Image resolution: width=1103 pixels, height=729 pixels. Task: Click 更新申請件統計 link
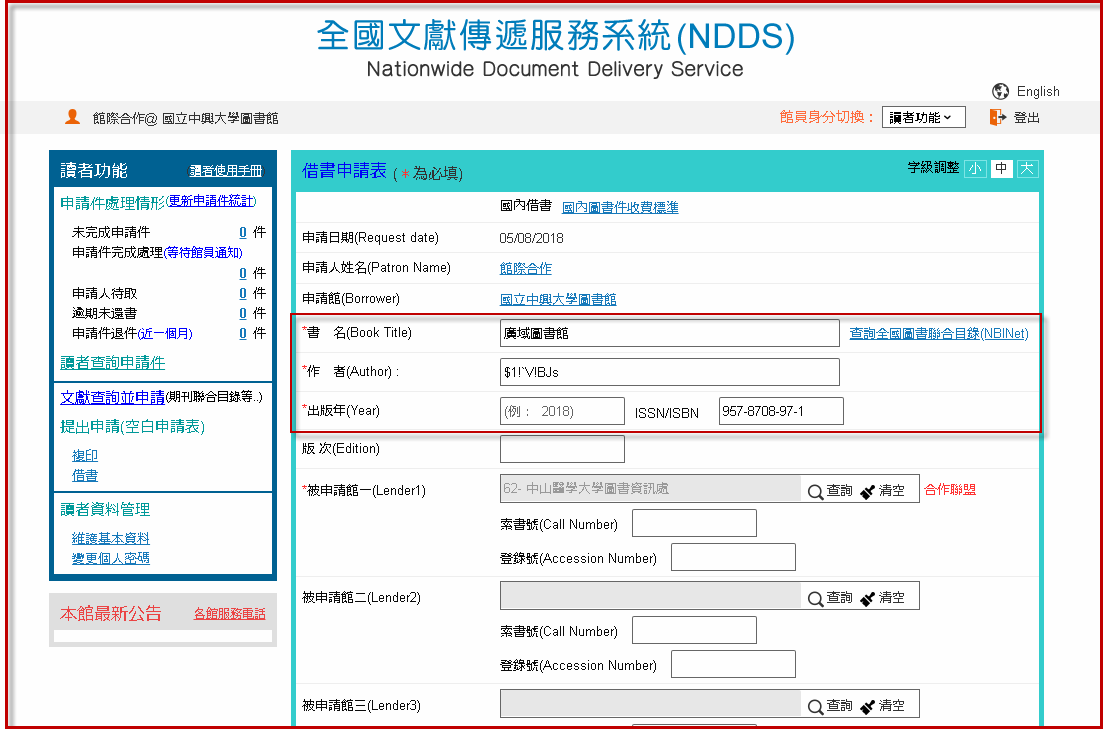(x=210, y=201)
